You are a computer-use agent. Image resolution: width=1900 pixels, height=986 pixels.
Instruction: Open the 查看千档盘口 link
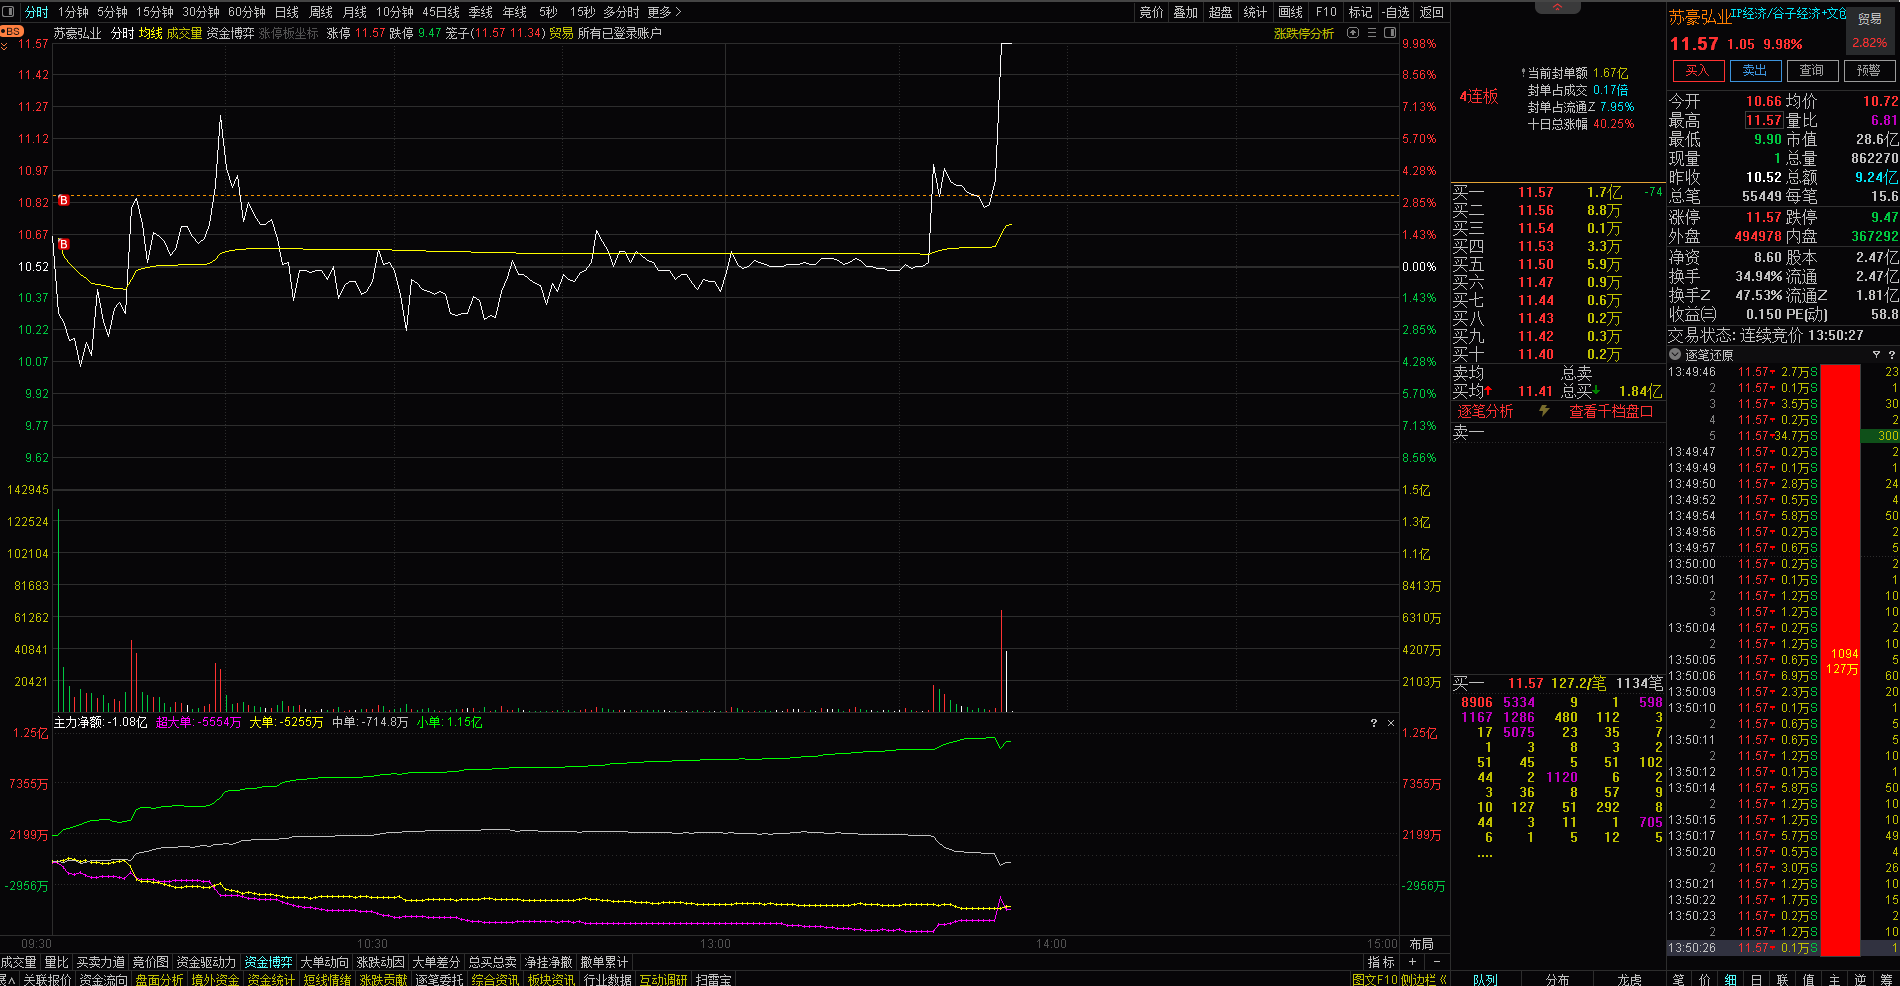tap(1610, 411)
